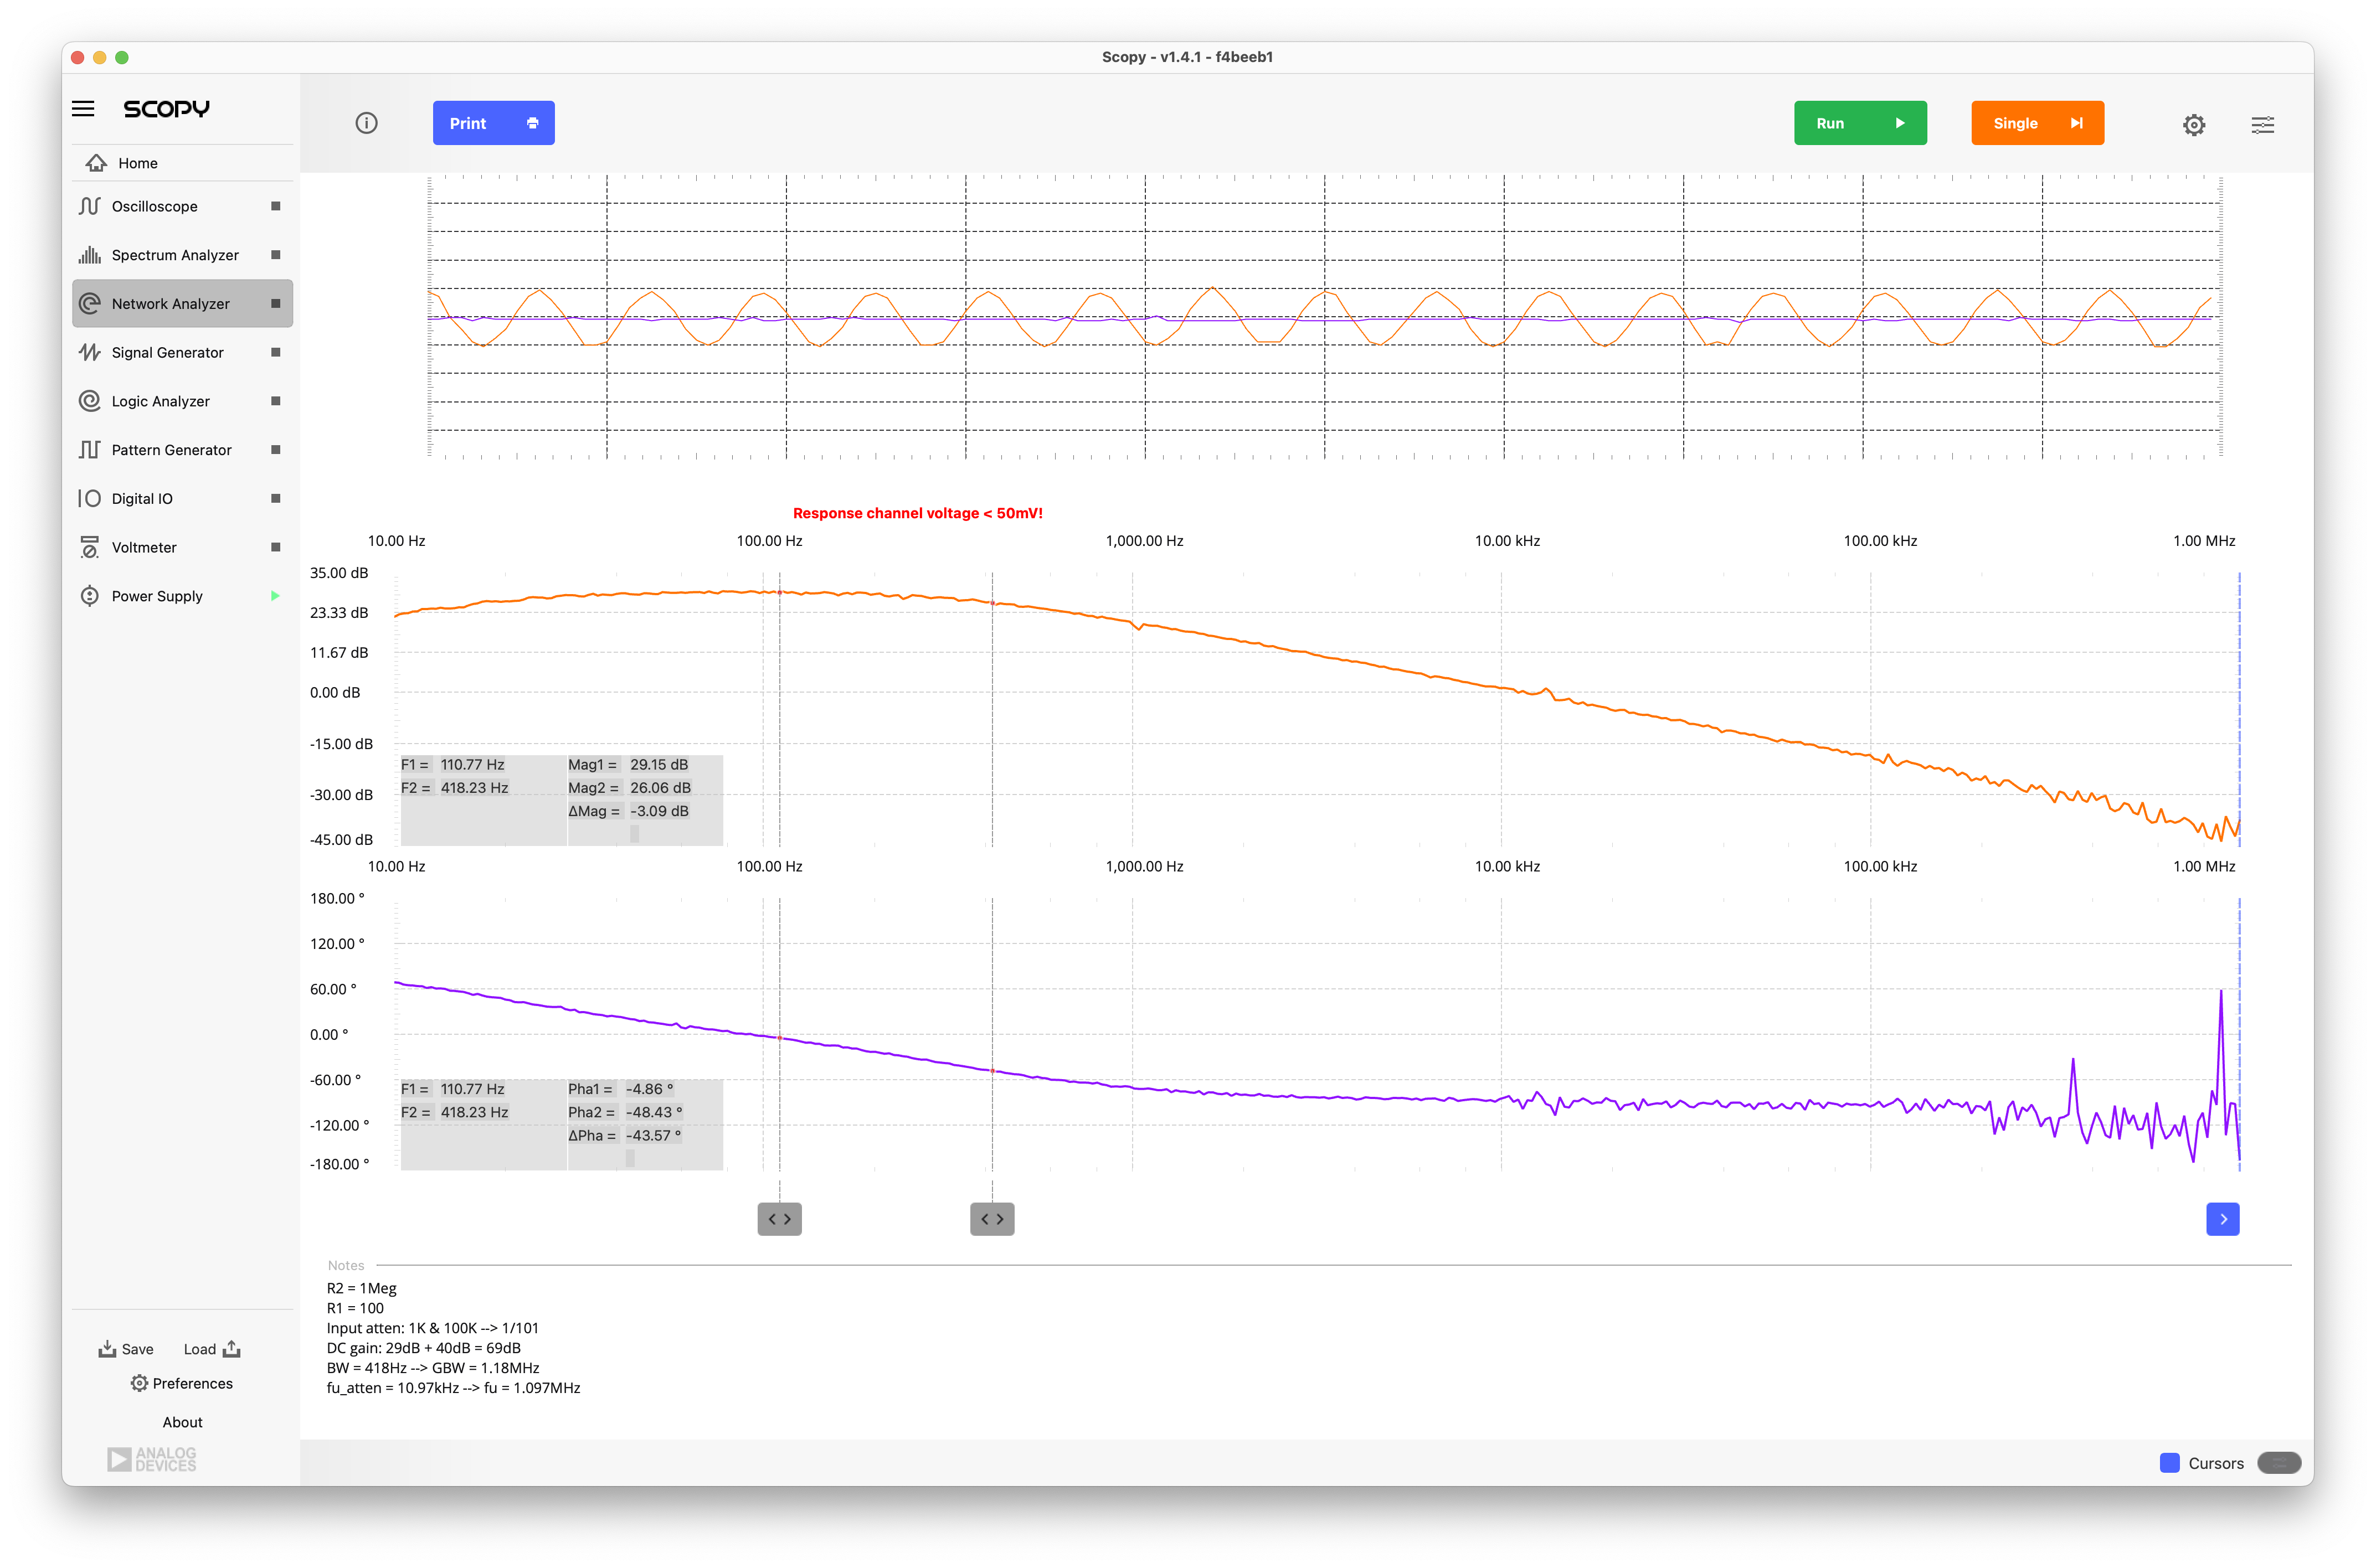Viewport: 2376px width, 1568px height.
Task: Switch to Signal Generator instrument
Action: tap(182, 352)
